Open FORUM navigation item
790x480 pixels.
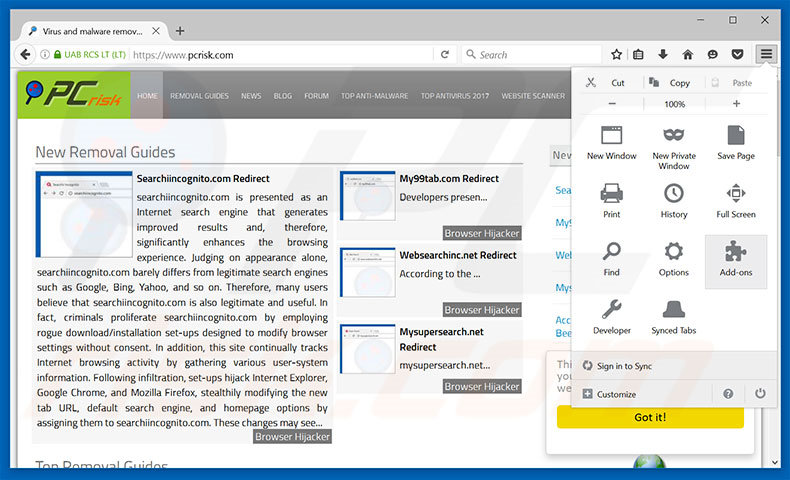tap(316, 96)
